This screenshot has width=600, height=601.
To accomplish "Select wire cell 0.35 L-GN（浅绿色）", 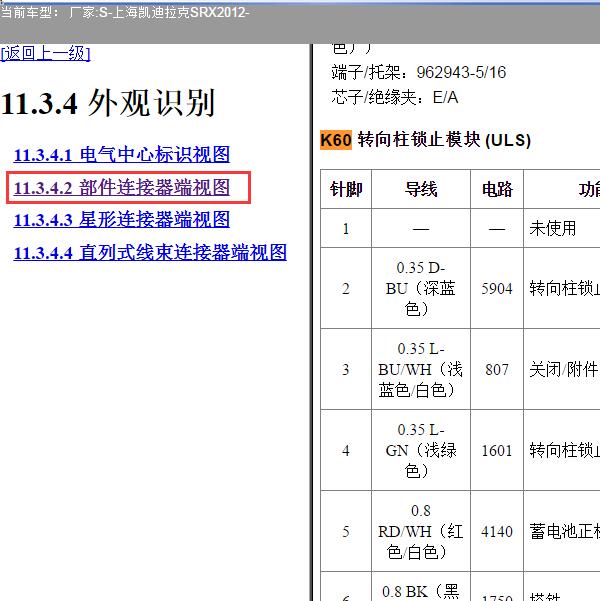I will (421, 450).
